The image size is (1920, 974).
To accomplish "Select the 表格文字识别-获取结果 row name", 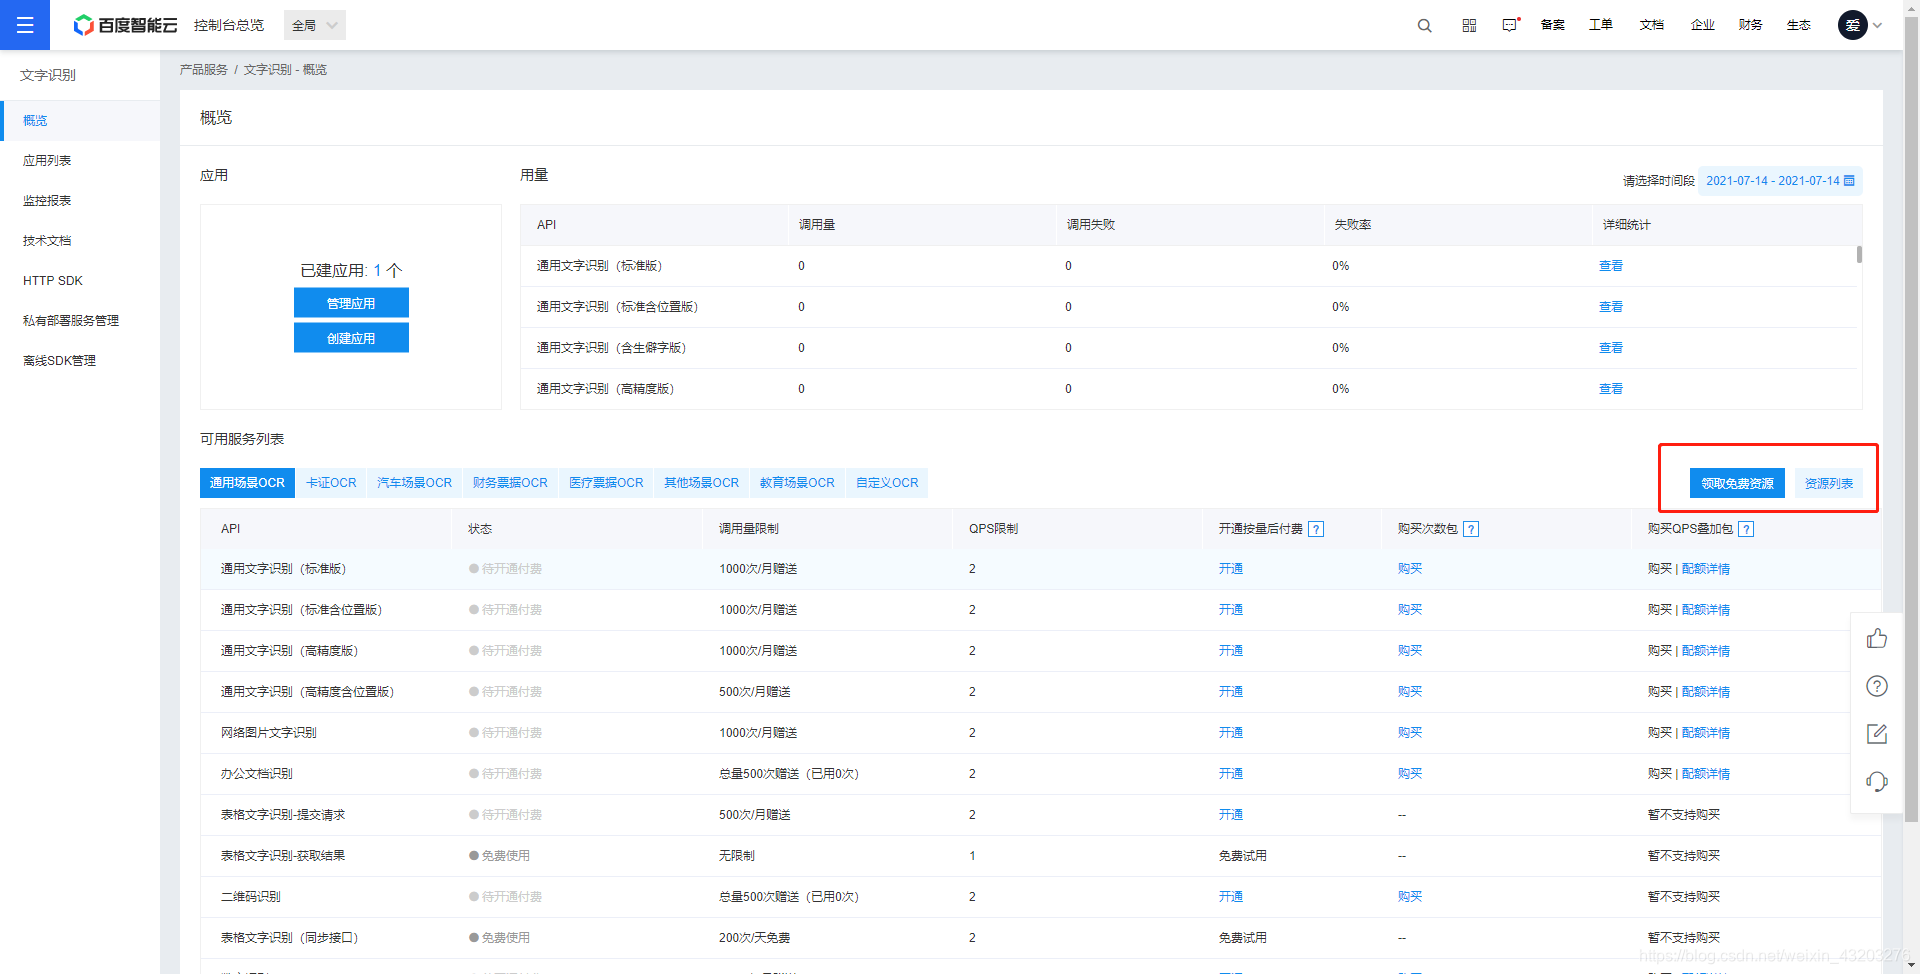I will point(283,856).
